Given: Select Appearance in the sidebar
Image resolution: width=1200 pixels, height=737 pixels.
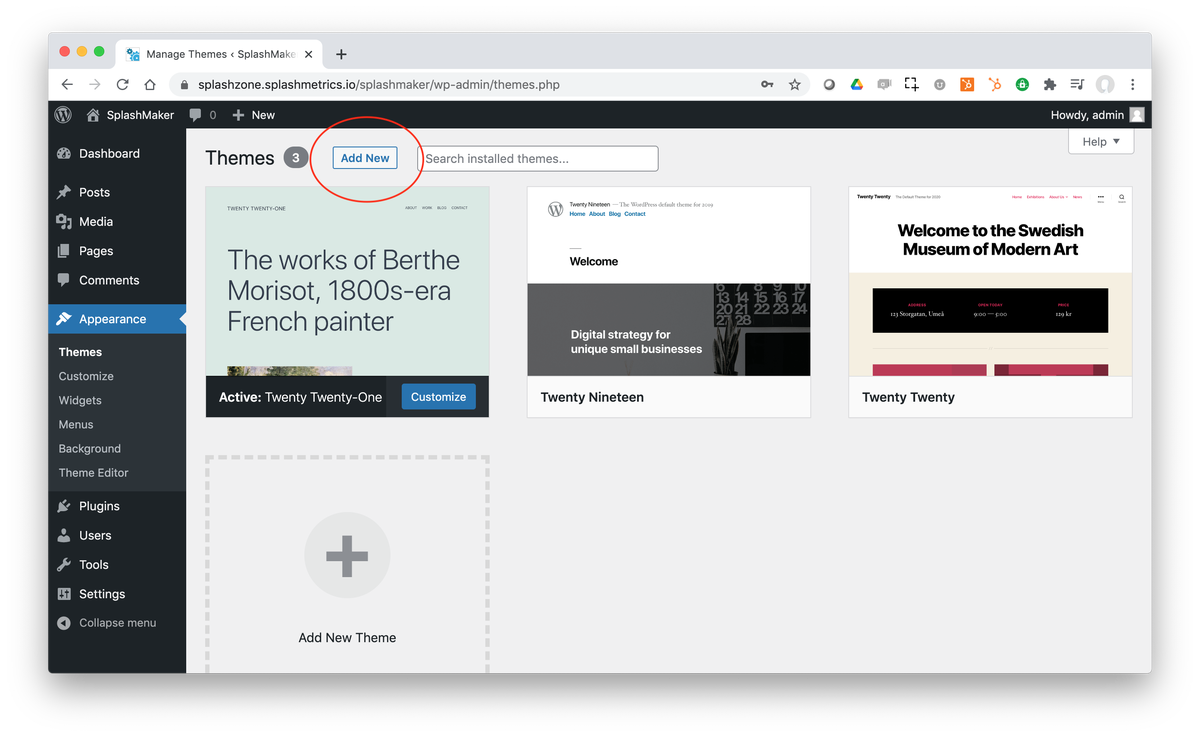Looking at the screenshot, I should coord(117,319).
